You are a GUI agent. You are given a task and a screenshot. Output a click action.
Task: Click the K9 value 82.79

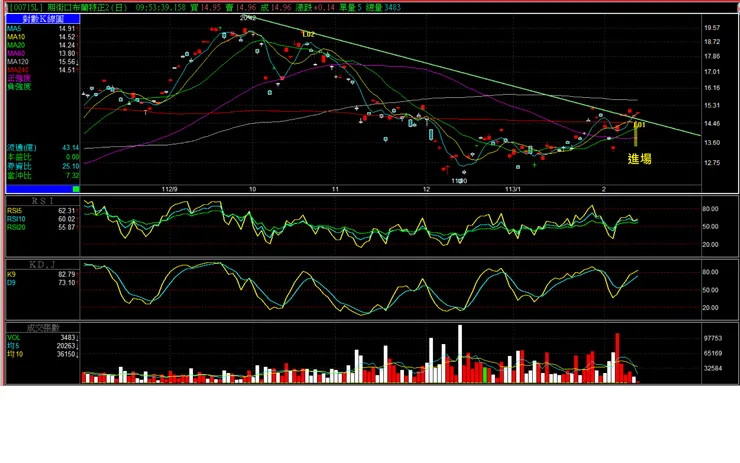[67, 274]
